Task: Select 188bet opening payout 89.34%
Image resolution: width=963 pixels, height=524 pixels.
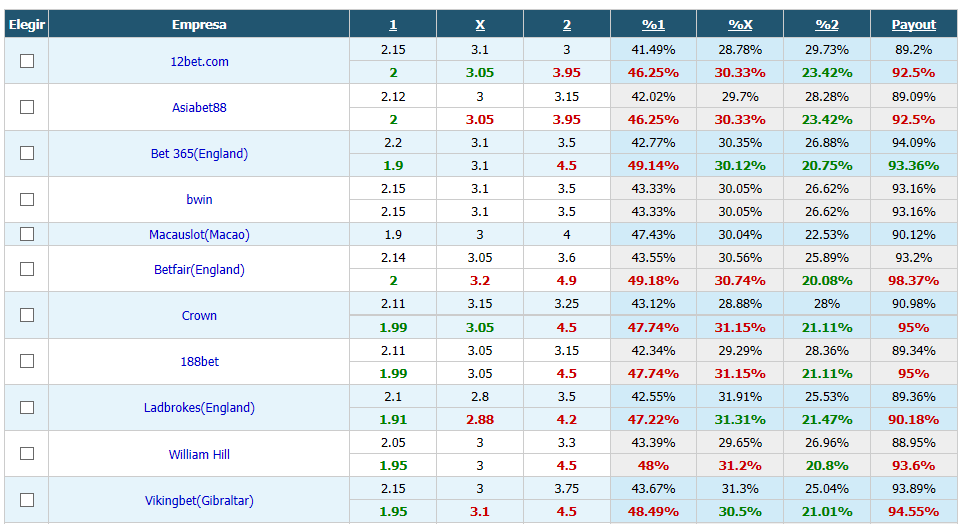Action: [x=914, y=351]
